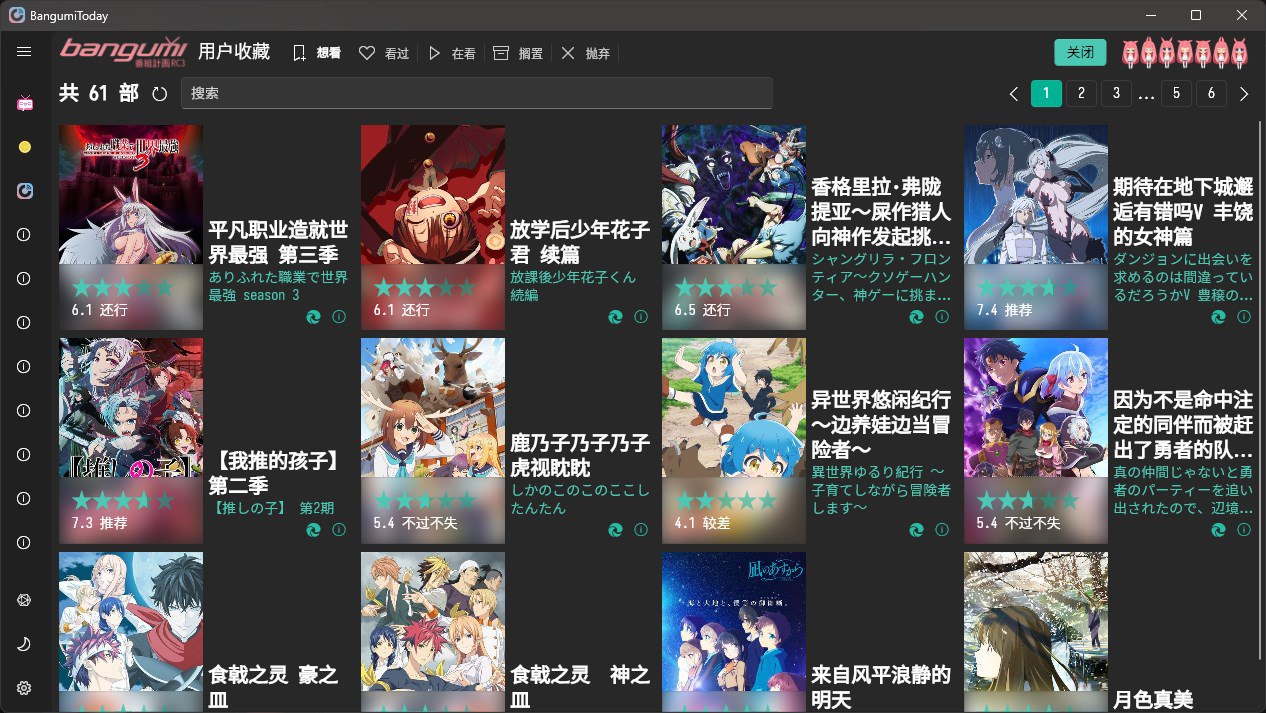The image size is (1266, 713).
Task: Click the 月色真美 cover thumbnail
Action: 1036,632
